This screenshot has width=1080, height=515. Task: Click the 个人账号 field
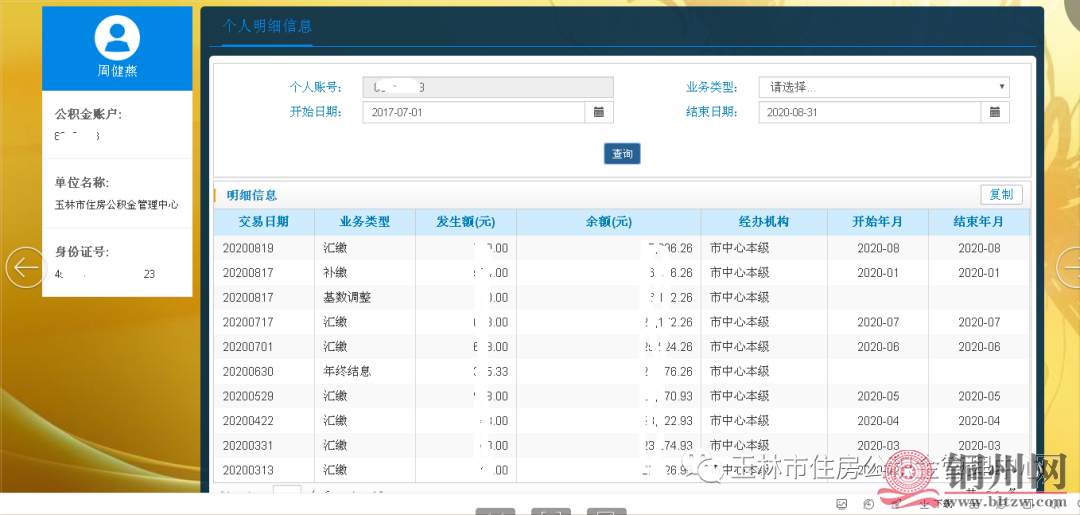tap(487, 87)
